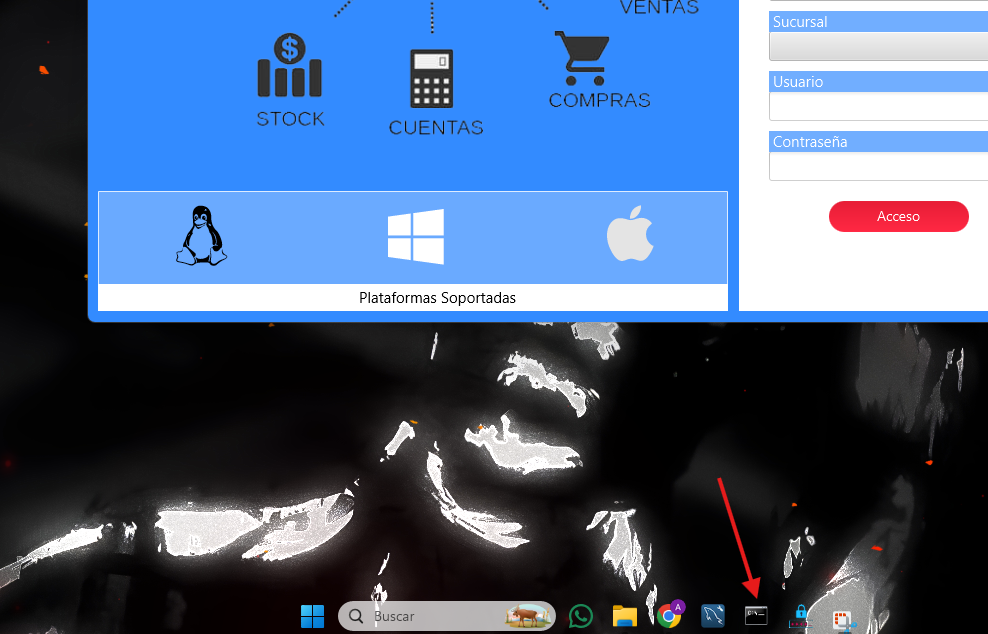Image resolution: width=988 pixels, height=634 pixels.
Task: Click the Usuario input field
Action: [x=878, y=106]
